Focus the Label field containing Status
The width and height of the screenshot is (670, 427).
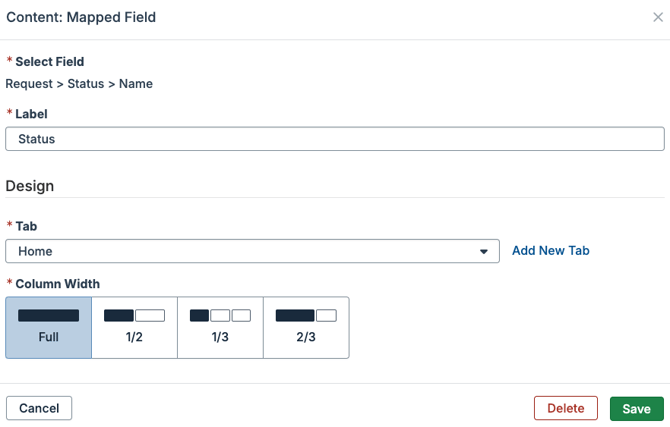[x=335, y=139]
